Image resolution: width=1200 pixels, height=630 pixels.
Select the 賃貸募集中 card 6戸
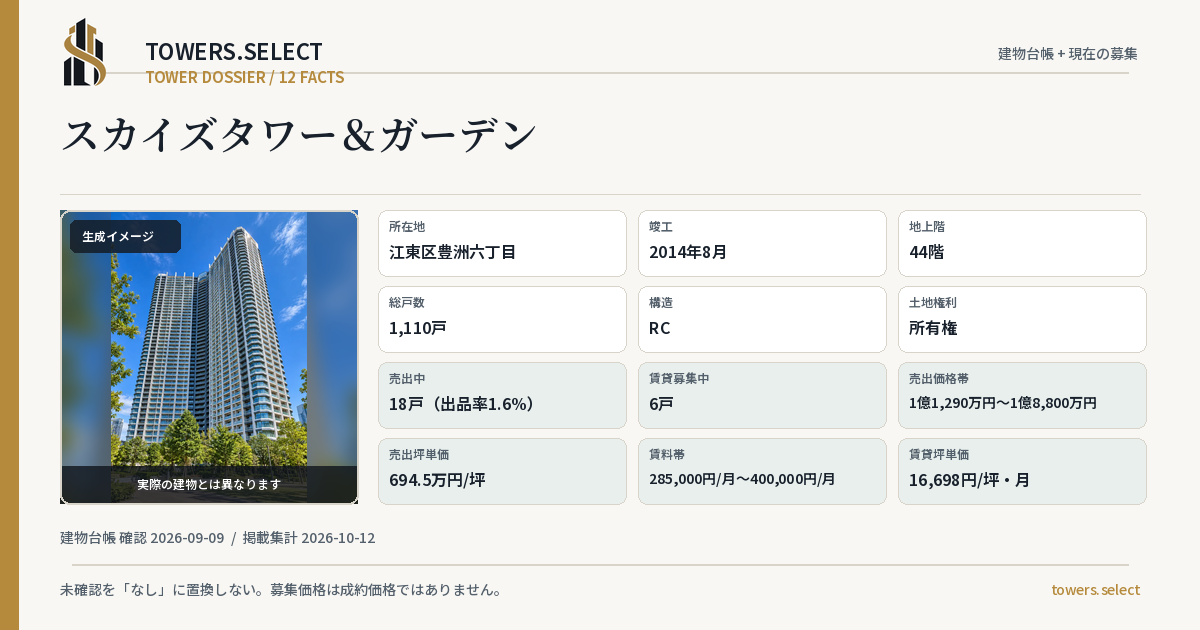coord(762,395)
